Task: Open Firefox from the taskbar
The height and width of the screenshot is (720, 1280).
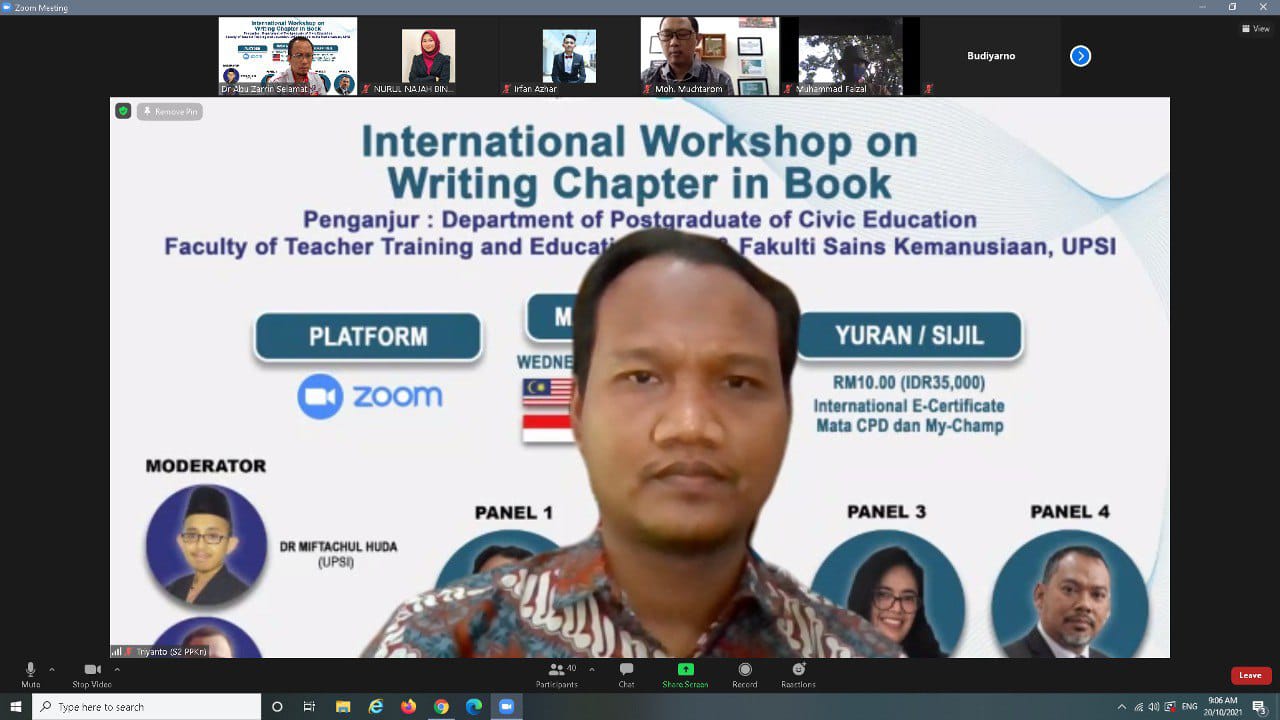Action: pos(408,707)
